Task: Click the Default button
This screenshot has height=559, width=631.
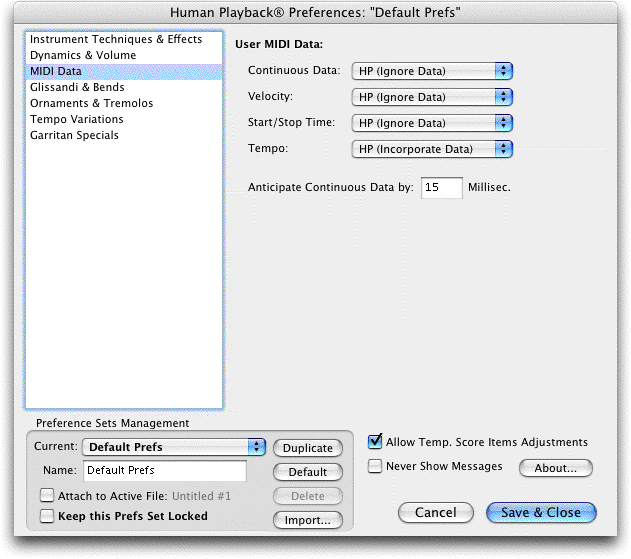Action: pyautogui.click(x=308, y=472)
